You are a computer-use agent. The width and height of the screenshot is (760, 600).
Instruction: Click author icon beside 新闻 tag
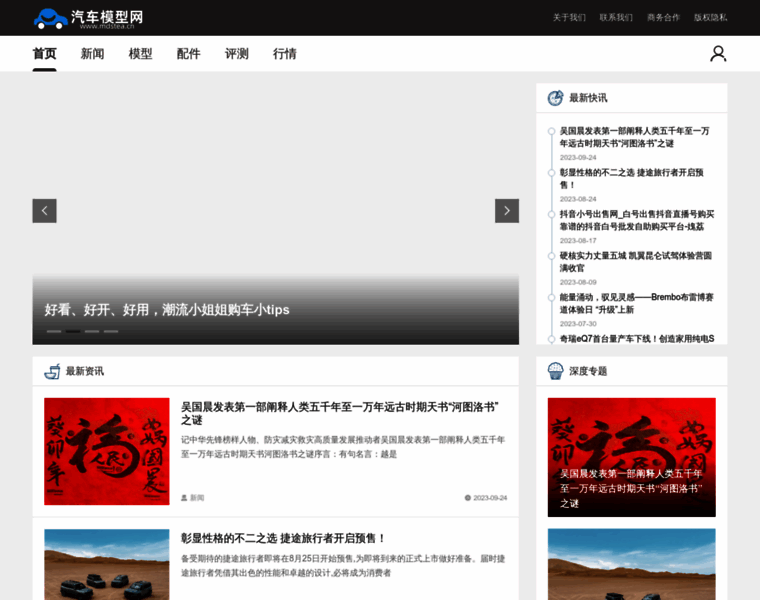pyautogui.click(x=184, y=498)
